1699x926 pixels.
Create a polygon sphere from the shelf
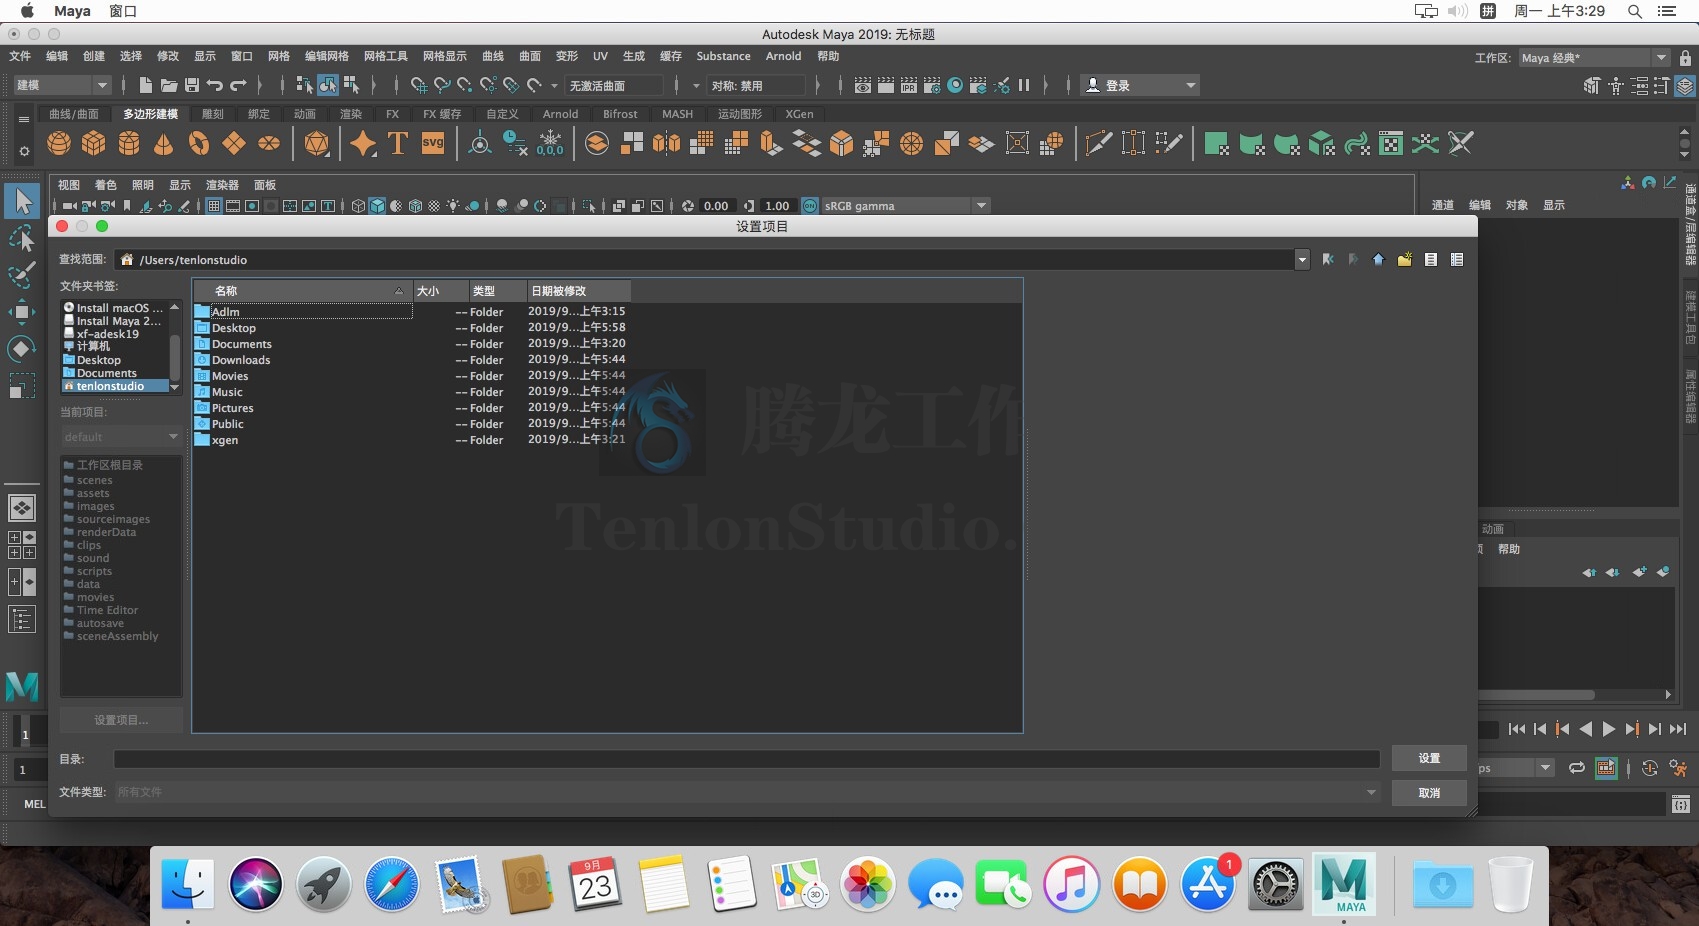tap(59, 144)
